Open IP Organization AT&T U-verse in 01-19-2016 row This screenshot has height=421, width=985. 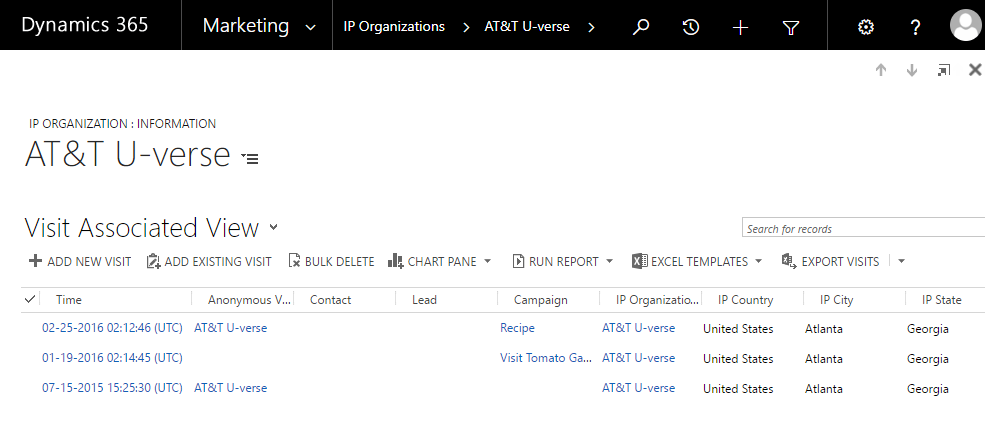coord(638,358)
